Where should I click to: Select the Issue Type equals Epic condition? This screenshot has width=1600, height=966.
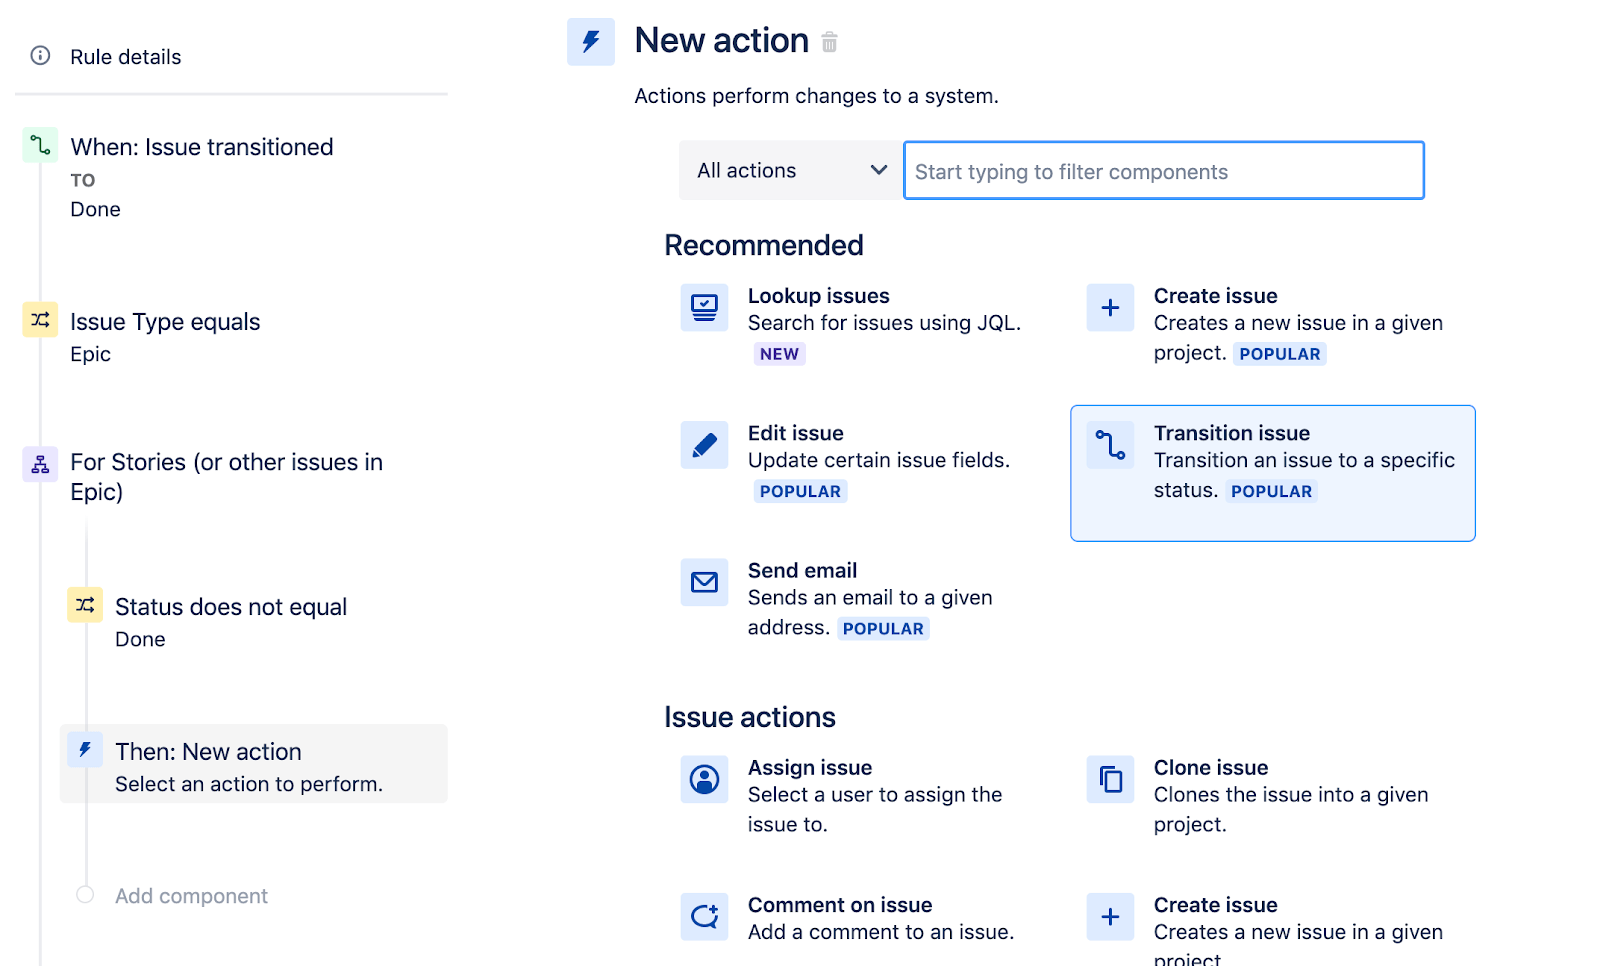tap(165, 321)
